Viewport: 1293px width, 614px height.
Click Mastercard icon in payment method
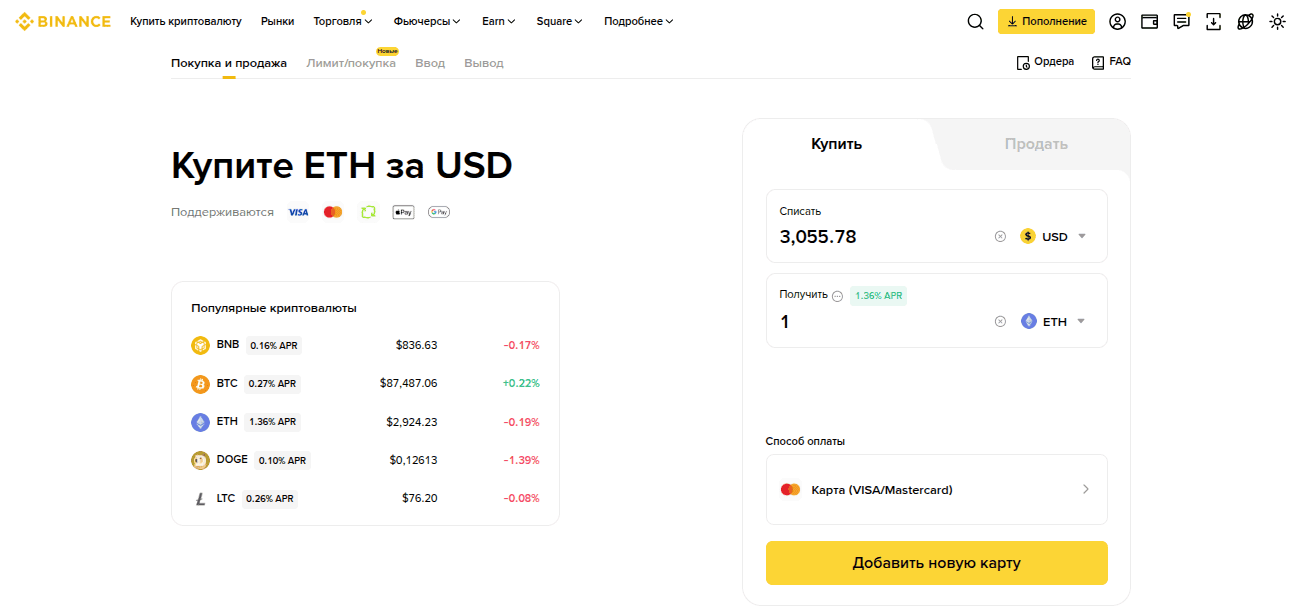click(790, 490)
